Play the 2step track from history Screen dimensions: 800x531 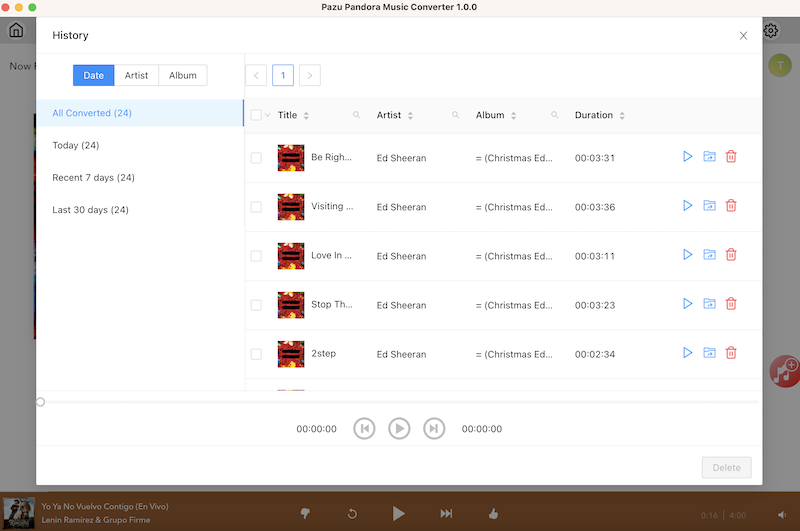tap(687, 353)
